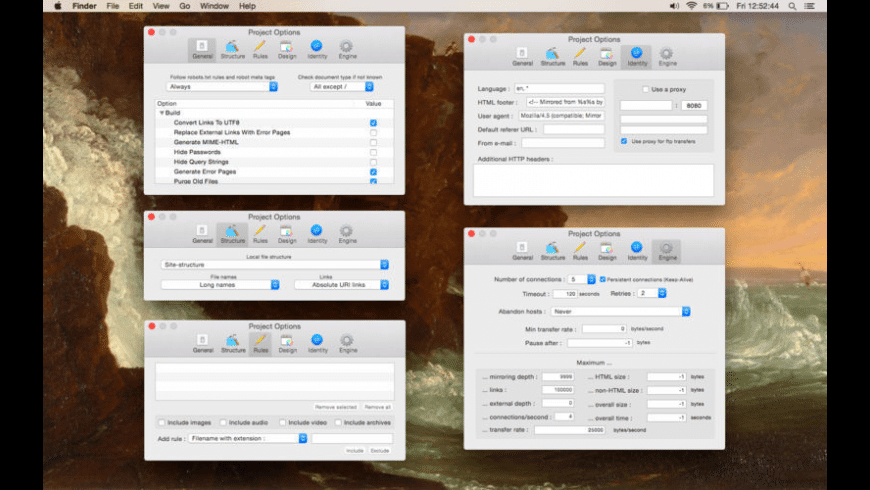Switch to General icon in the connections window
Screen dimensions: 870x490
click(x=522, y=251)
